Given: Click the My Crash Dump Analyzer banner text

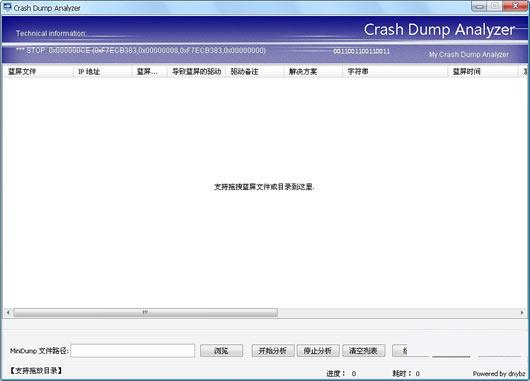Looking at the screenshot, I should (468, 54).
